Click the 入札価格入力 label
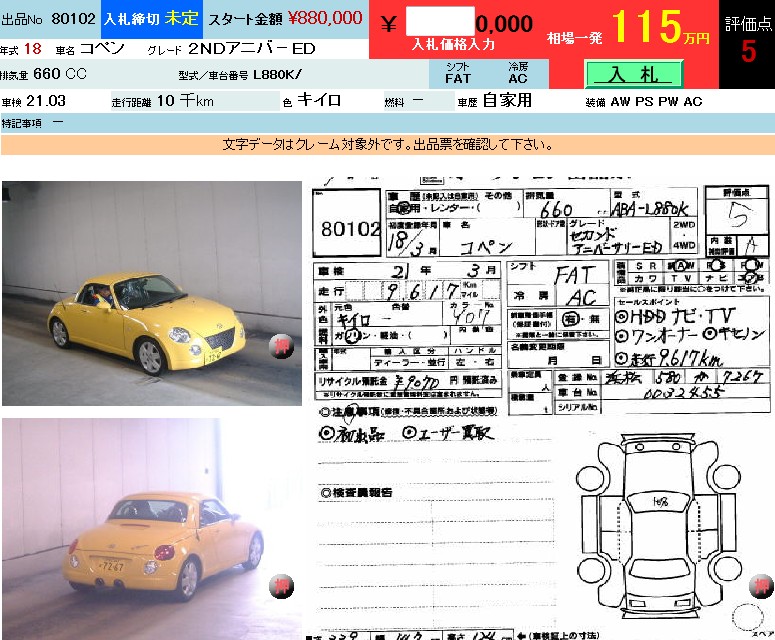The width and height of the screenshot is (775, 640). [453, 44]
